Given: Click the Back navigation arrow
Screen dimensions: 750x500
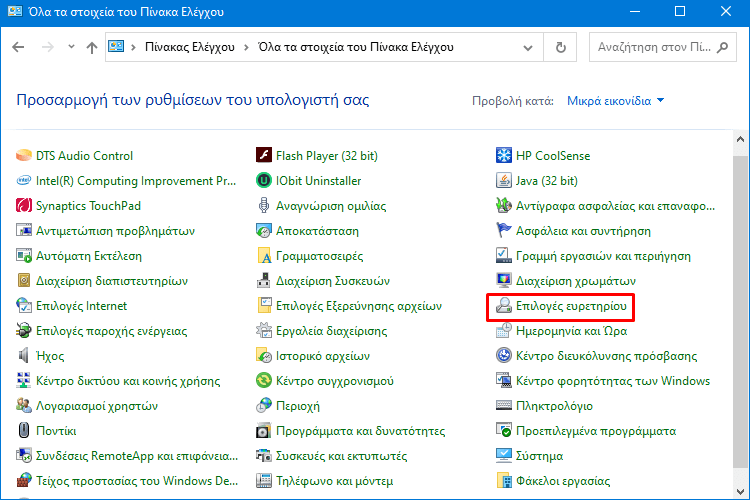Looking at the screenshot, I should pos(18,47).
